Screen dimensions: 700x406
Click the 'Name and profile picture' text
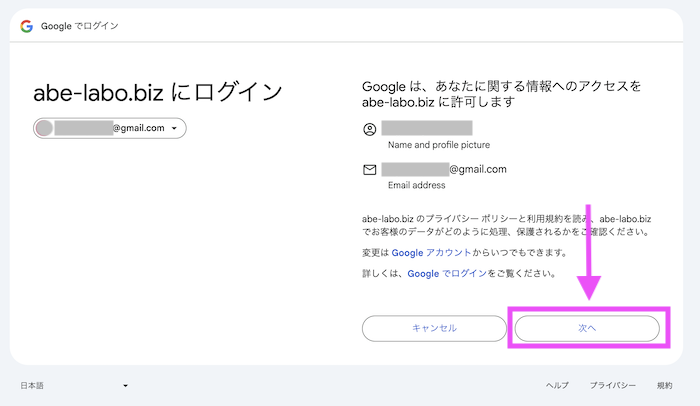[439, 145]
